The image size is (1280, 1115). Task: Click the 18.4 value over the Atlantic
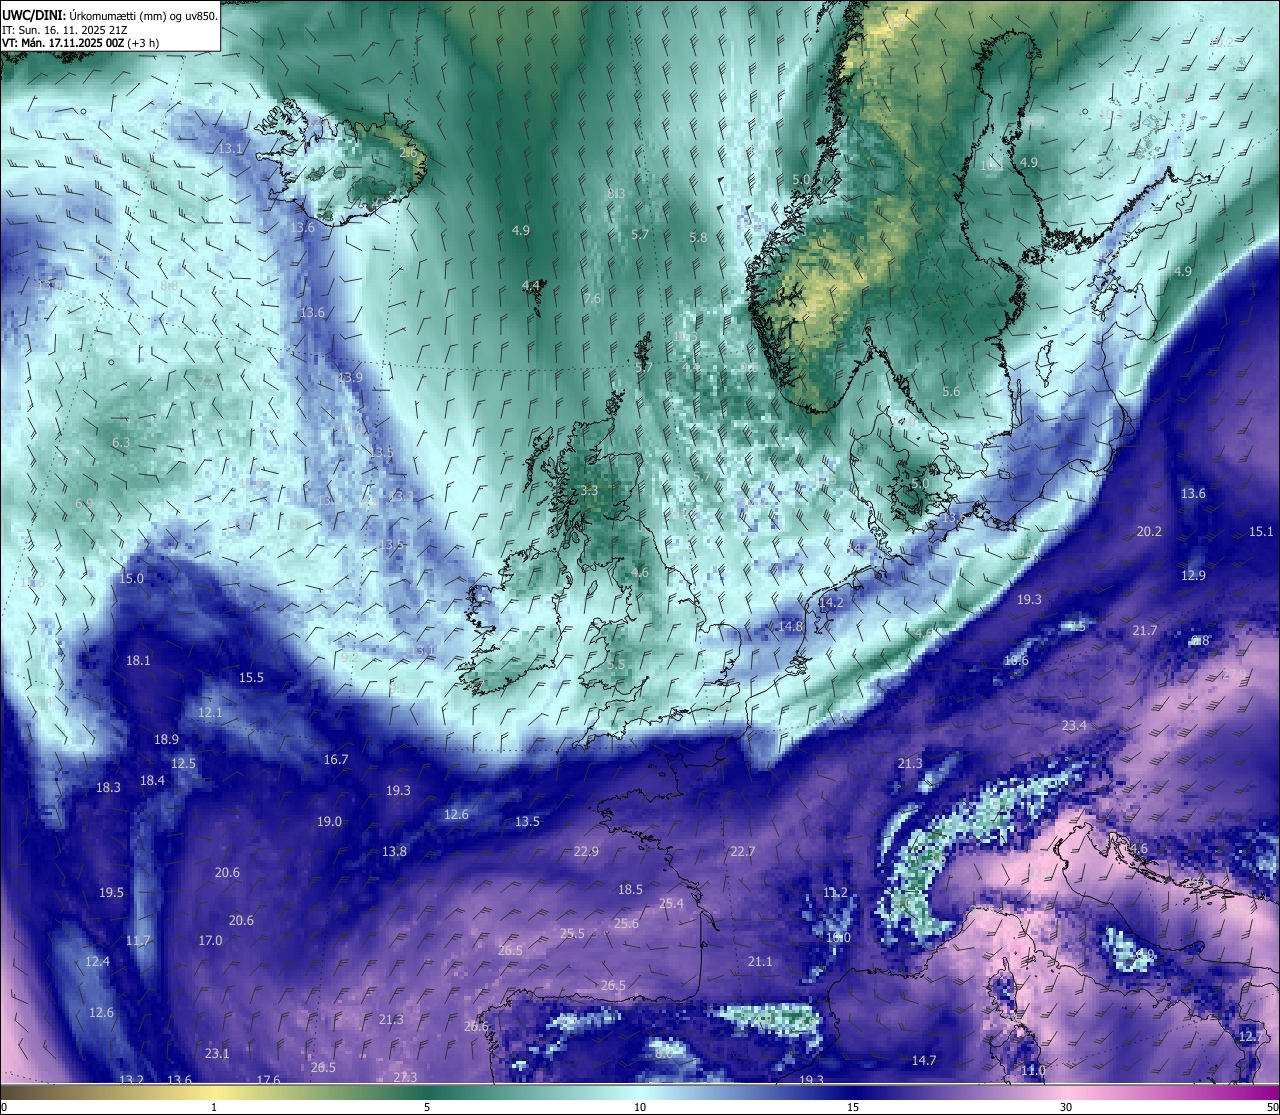click(152, 780)
